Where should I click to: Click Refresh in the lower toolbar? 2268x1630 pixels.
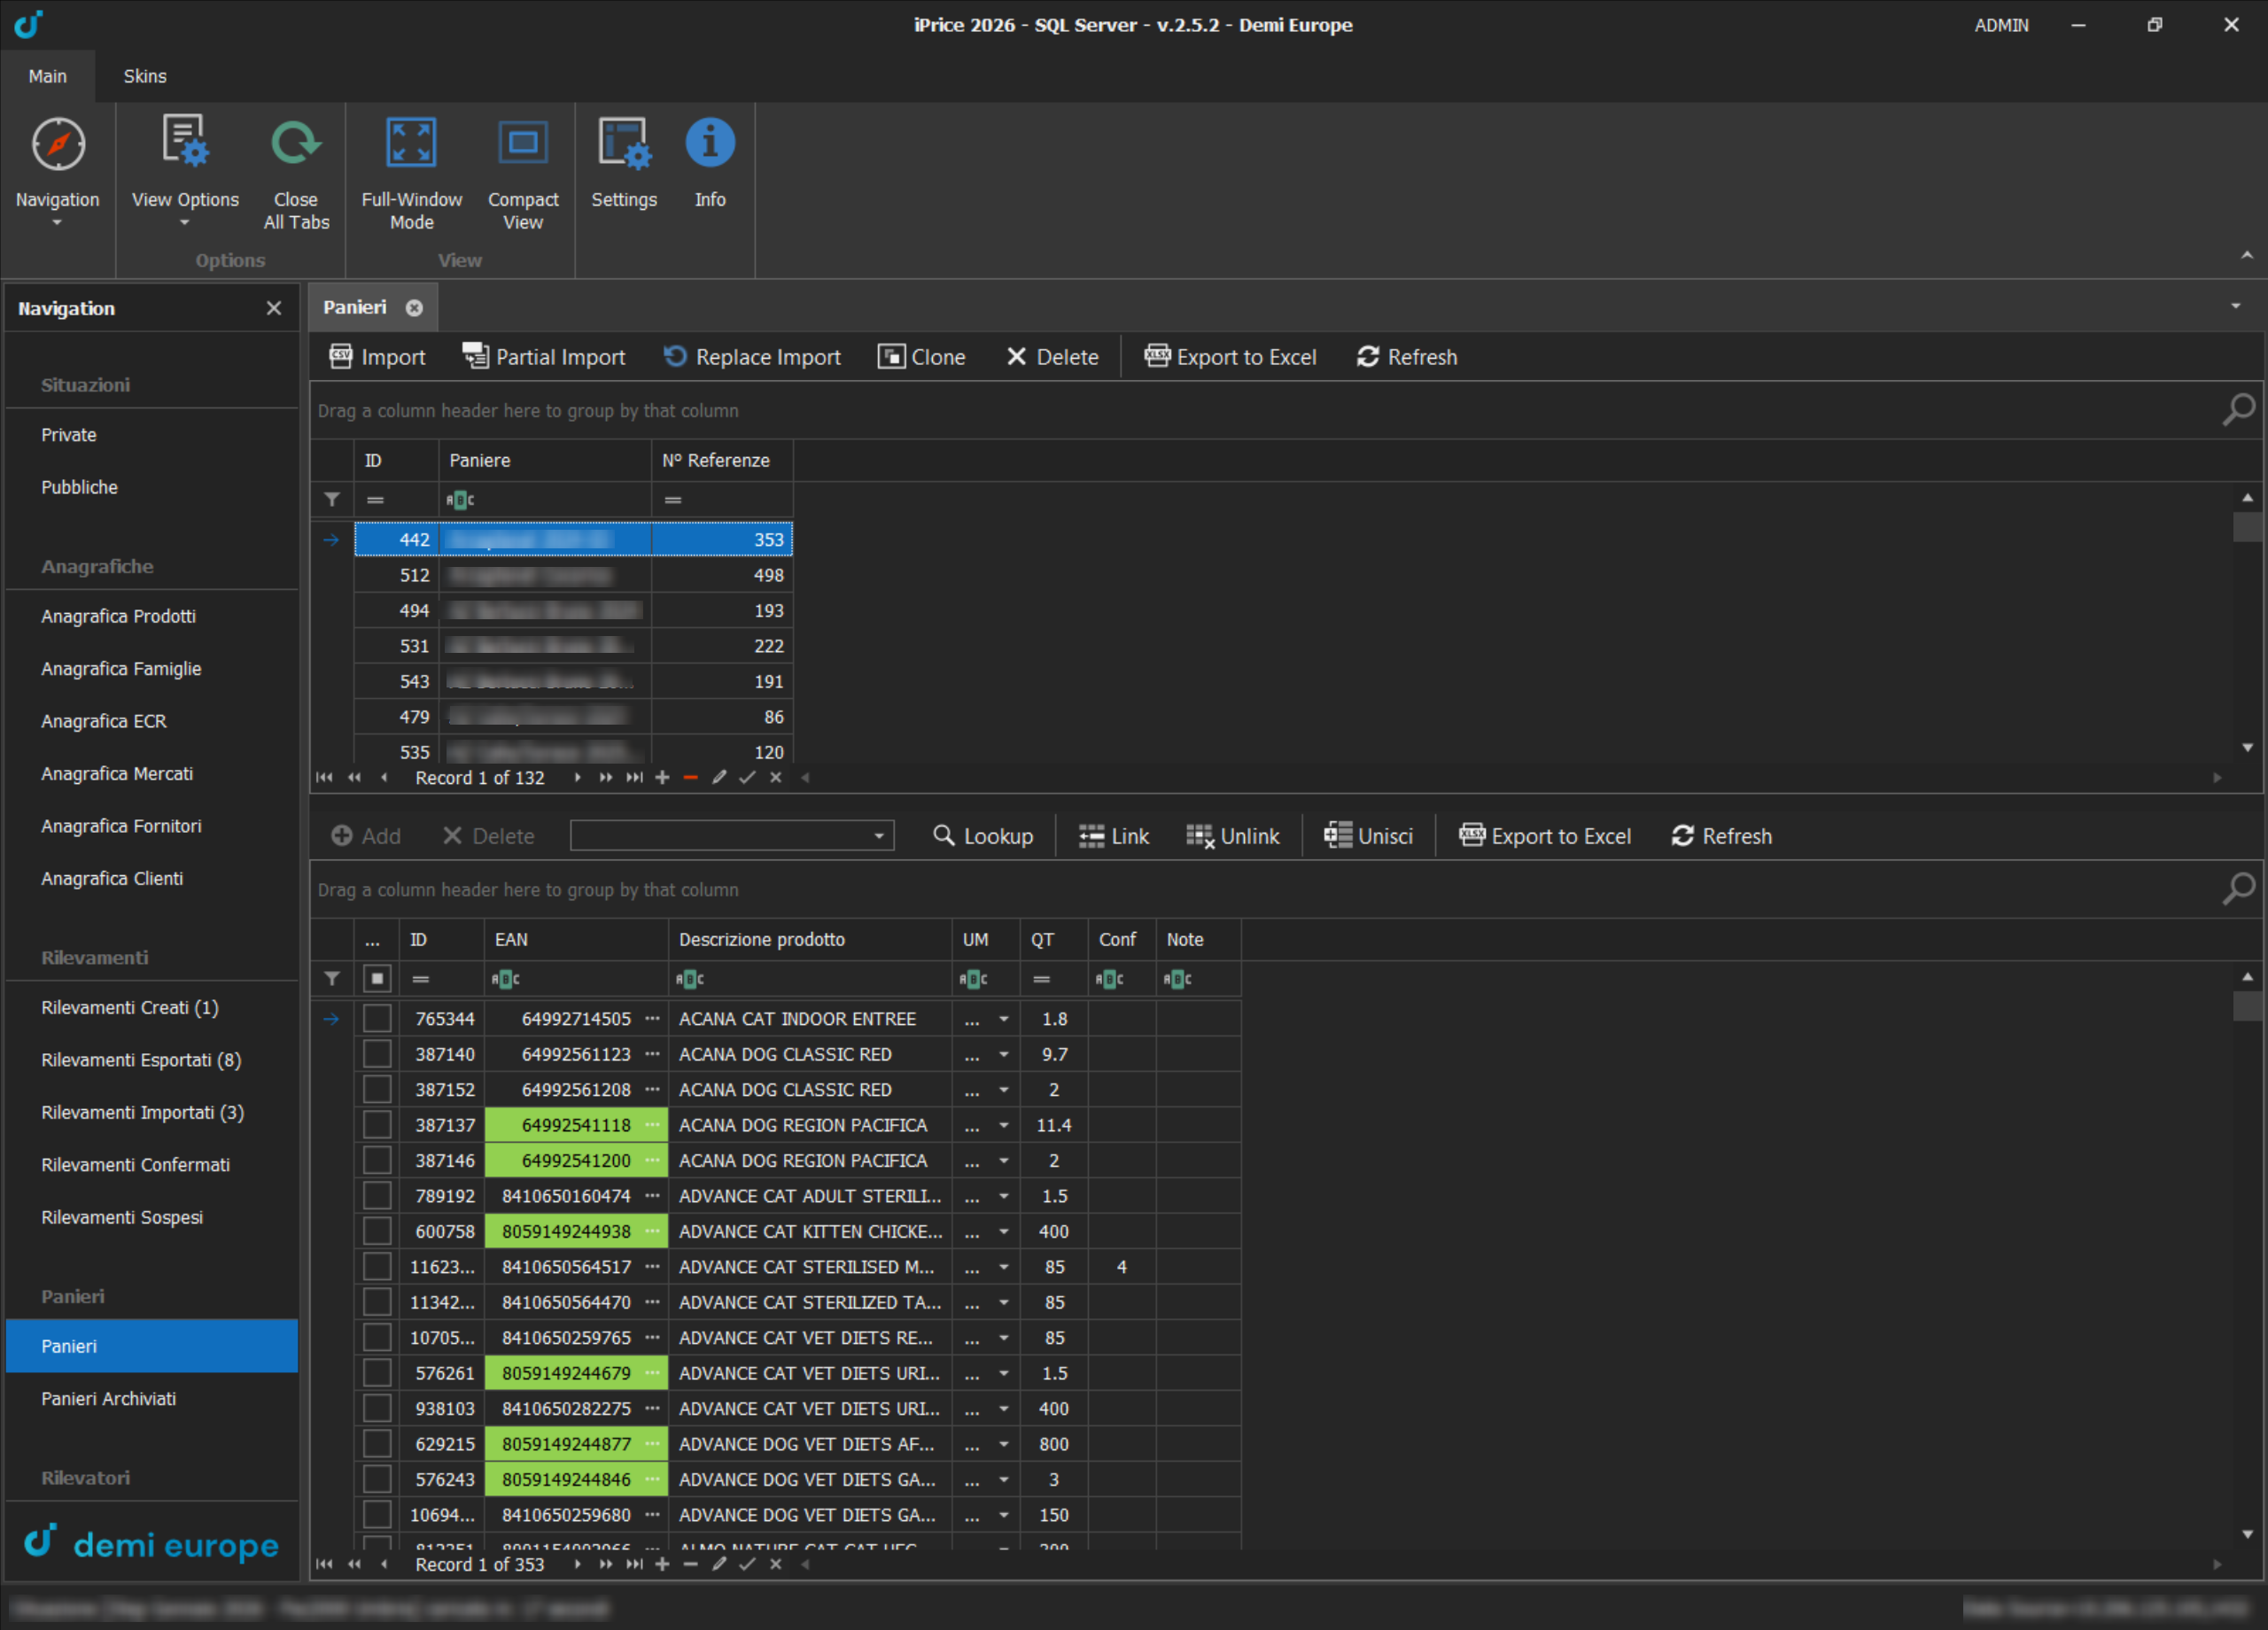coord(1721,836)
